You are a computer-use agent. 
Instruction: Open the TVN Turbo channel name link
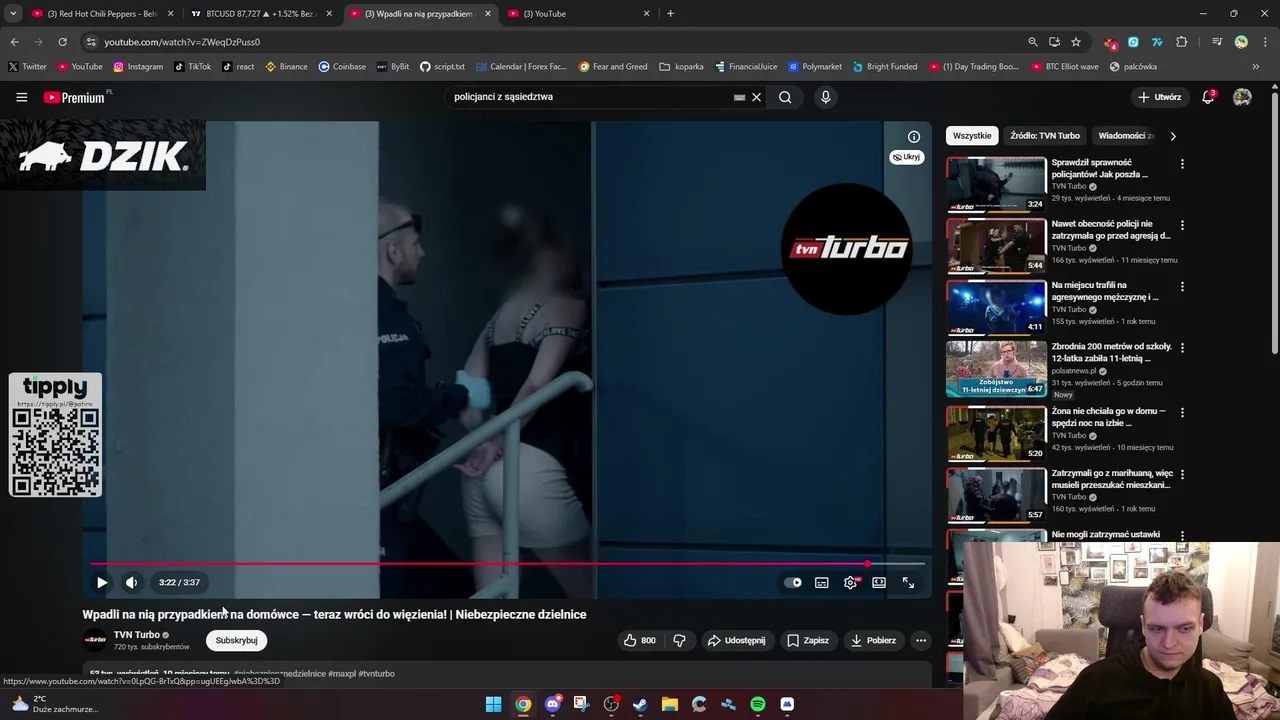pos(137,635)
